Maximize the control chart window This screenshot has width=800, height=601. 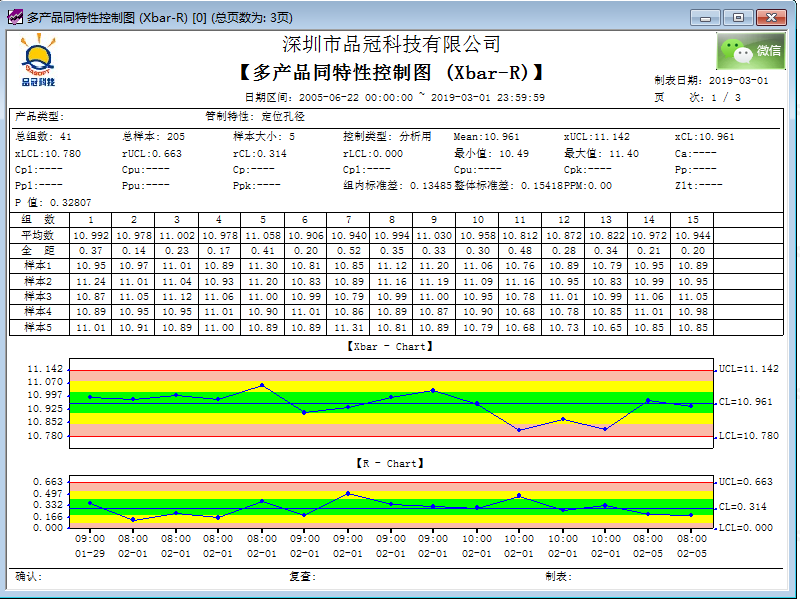pyautogui.click(x=738, y=18)
